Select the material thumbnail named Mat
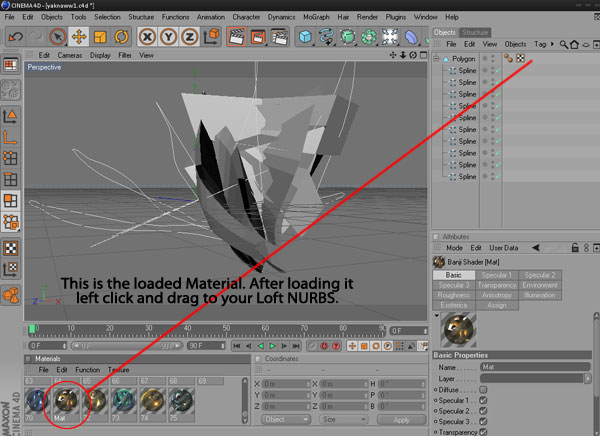This screenshot has width=600, height=436. point(66,401)
